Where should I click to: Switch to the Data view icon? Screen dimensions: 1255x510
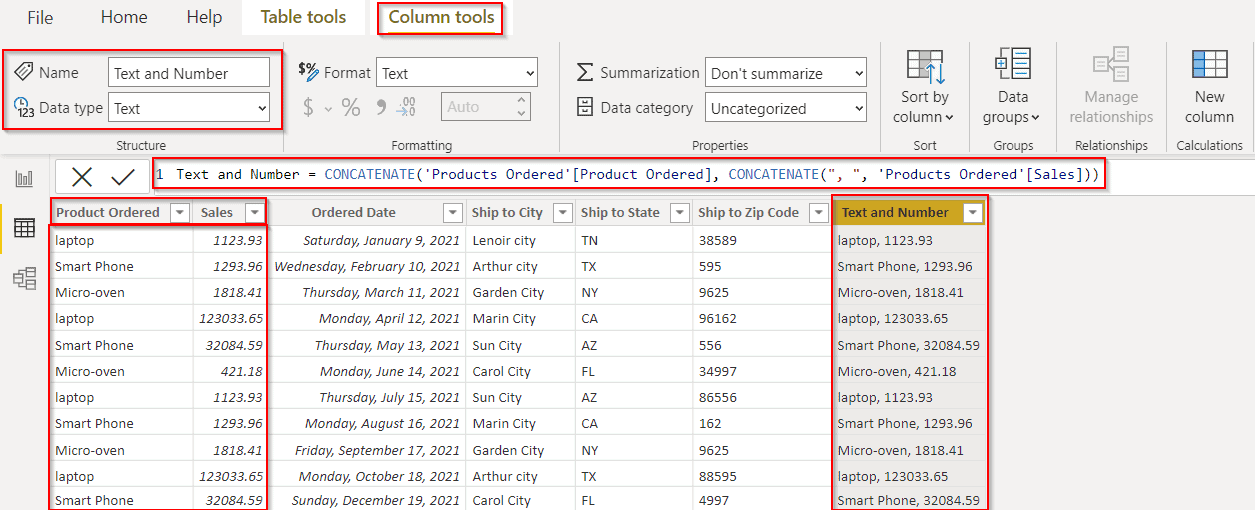click(x=24, y=228)
